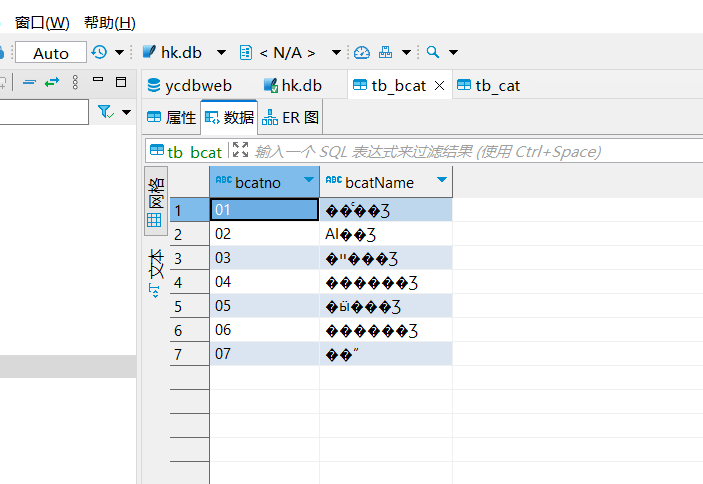This screenshot has width=703, height=484.
Task: Select row number 2 header
Action: point(190,234)
